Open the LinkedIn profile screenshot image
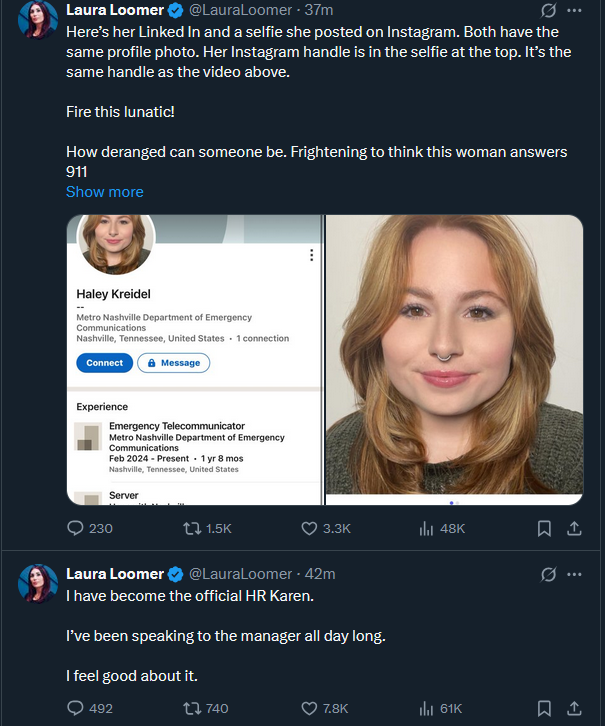Image resolution: width=605 pixels, height=726 pixels. 194,360
